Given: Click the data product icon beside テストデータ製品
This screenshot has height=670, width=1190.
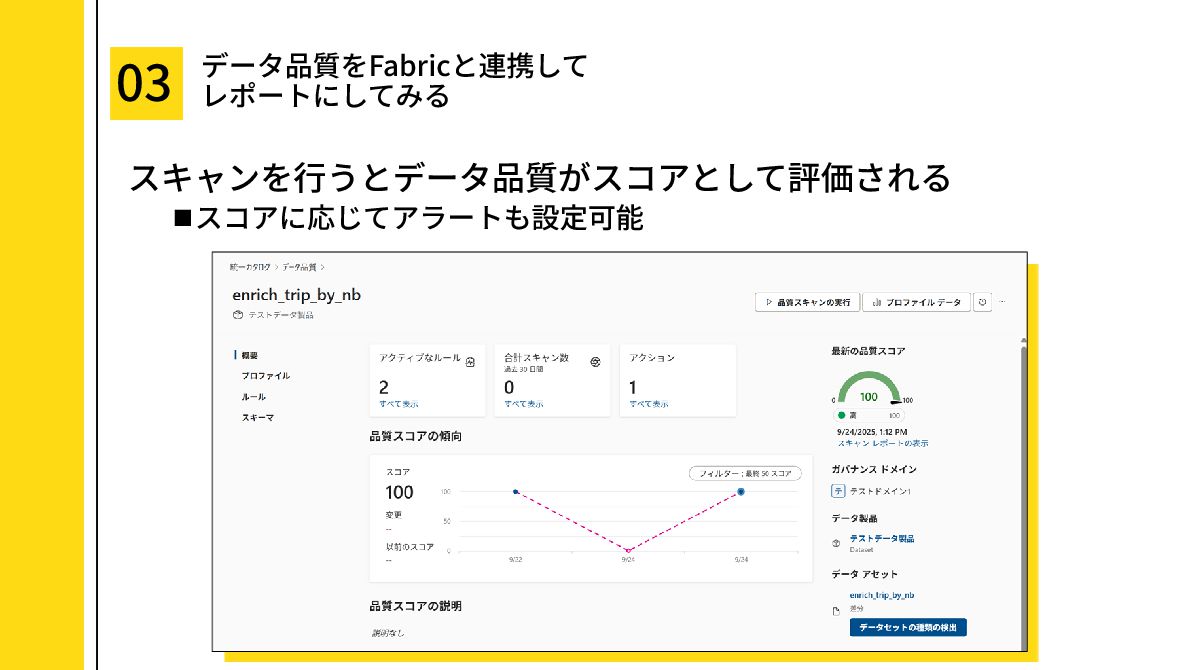Looking at the screenshot, I should point(836,543).
